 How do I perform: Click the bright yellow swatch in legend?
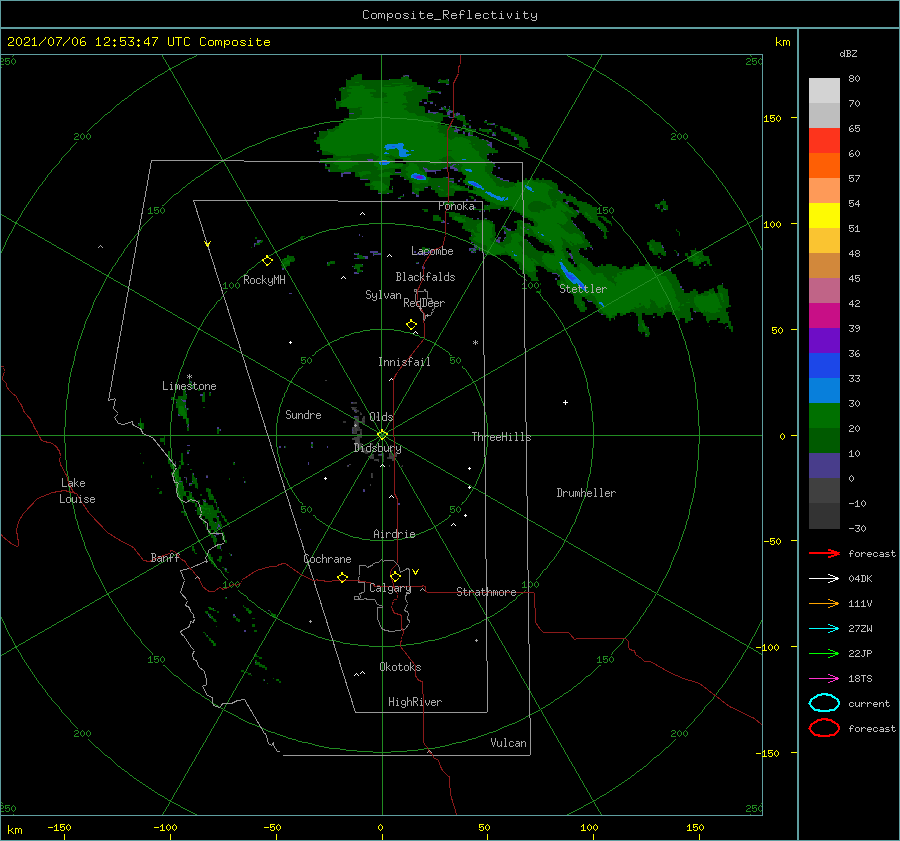pos(824,215)
